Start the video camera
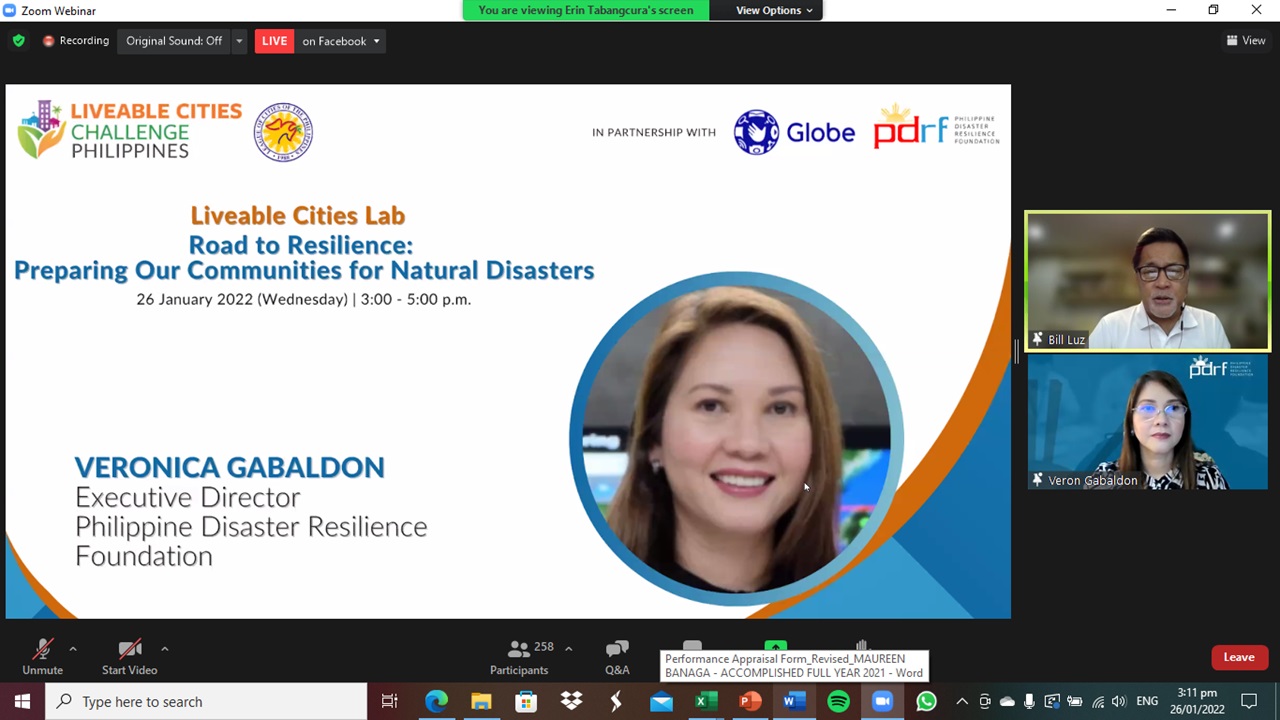Screen dimensions: 1280x720 click(x=129, y=657)
